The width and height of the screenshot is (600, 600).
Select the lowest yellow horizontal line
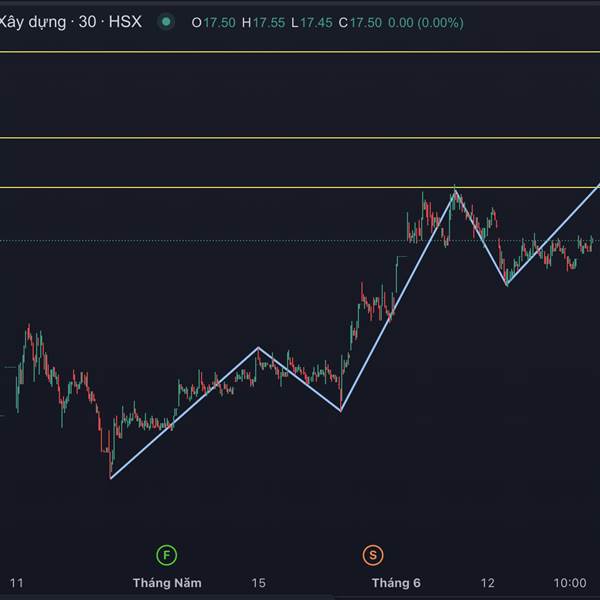pyautogui.click(x=300, y=188)
